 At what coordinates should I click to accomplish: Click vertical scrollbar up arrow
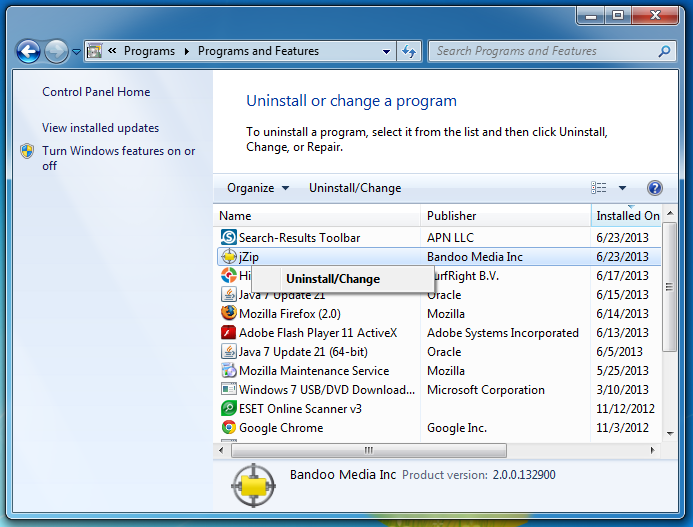coord(670,213)
